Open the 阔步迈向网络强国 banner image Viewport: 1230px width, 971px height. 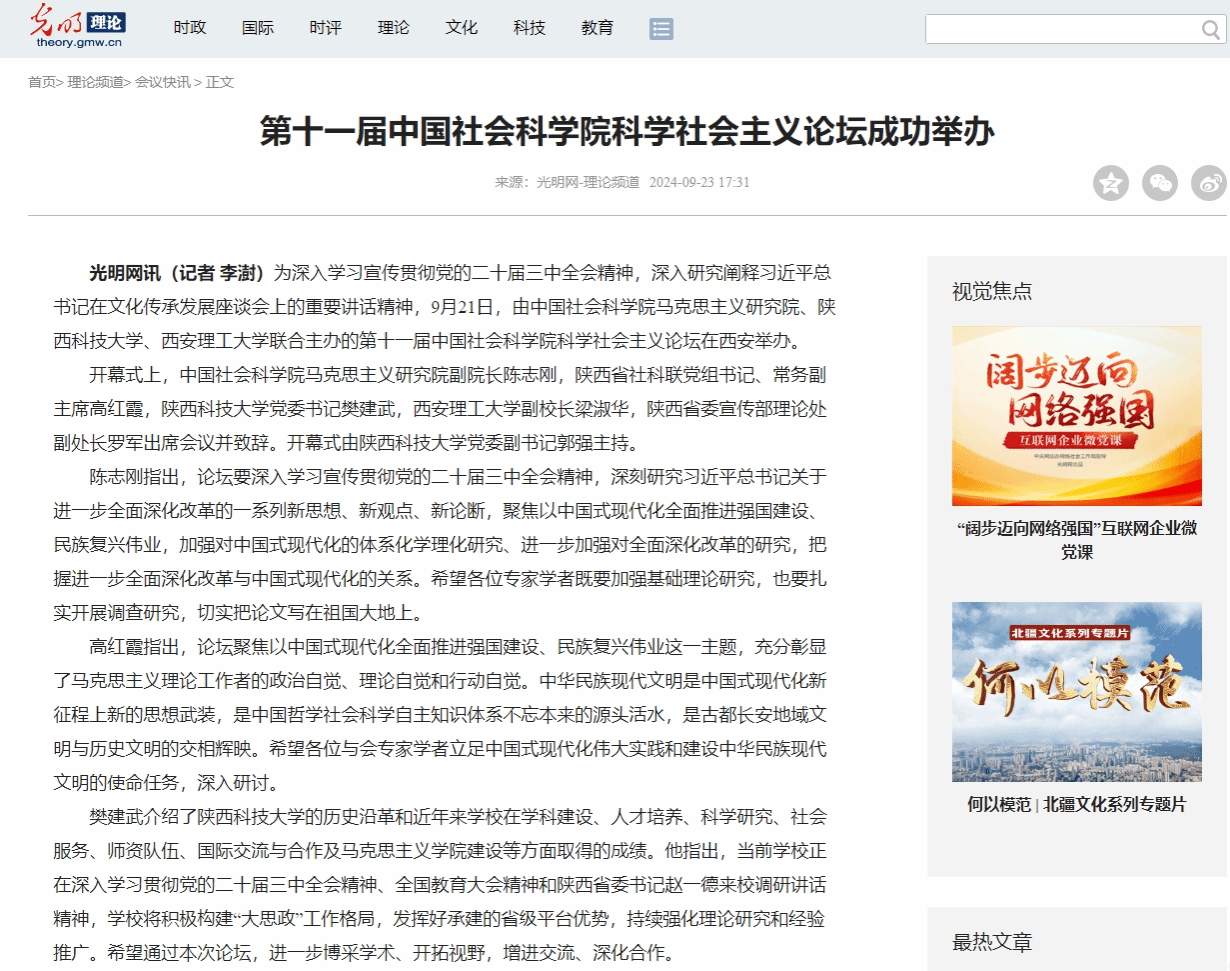click(x=1076, y=415)
